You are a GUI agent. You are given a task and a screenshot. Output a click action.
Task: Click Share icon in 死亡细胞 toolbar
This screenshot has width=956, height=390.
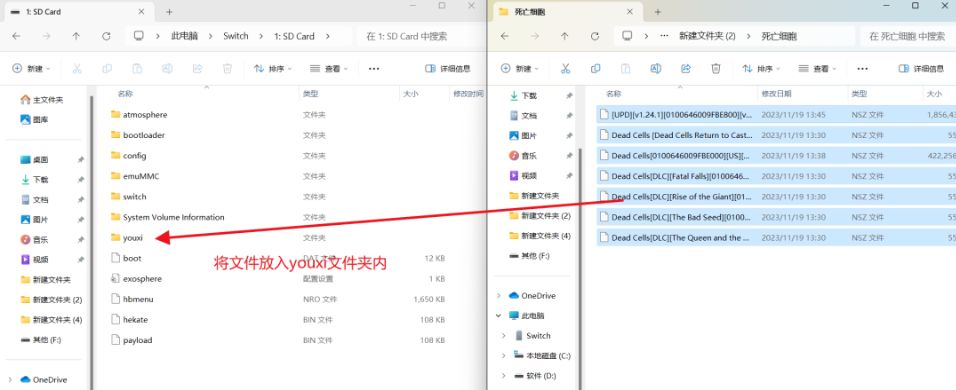pyautogui.click(x=686, y=69)
